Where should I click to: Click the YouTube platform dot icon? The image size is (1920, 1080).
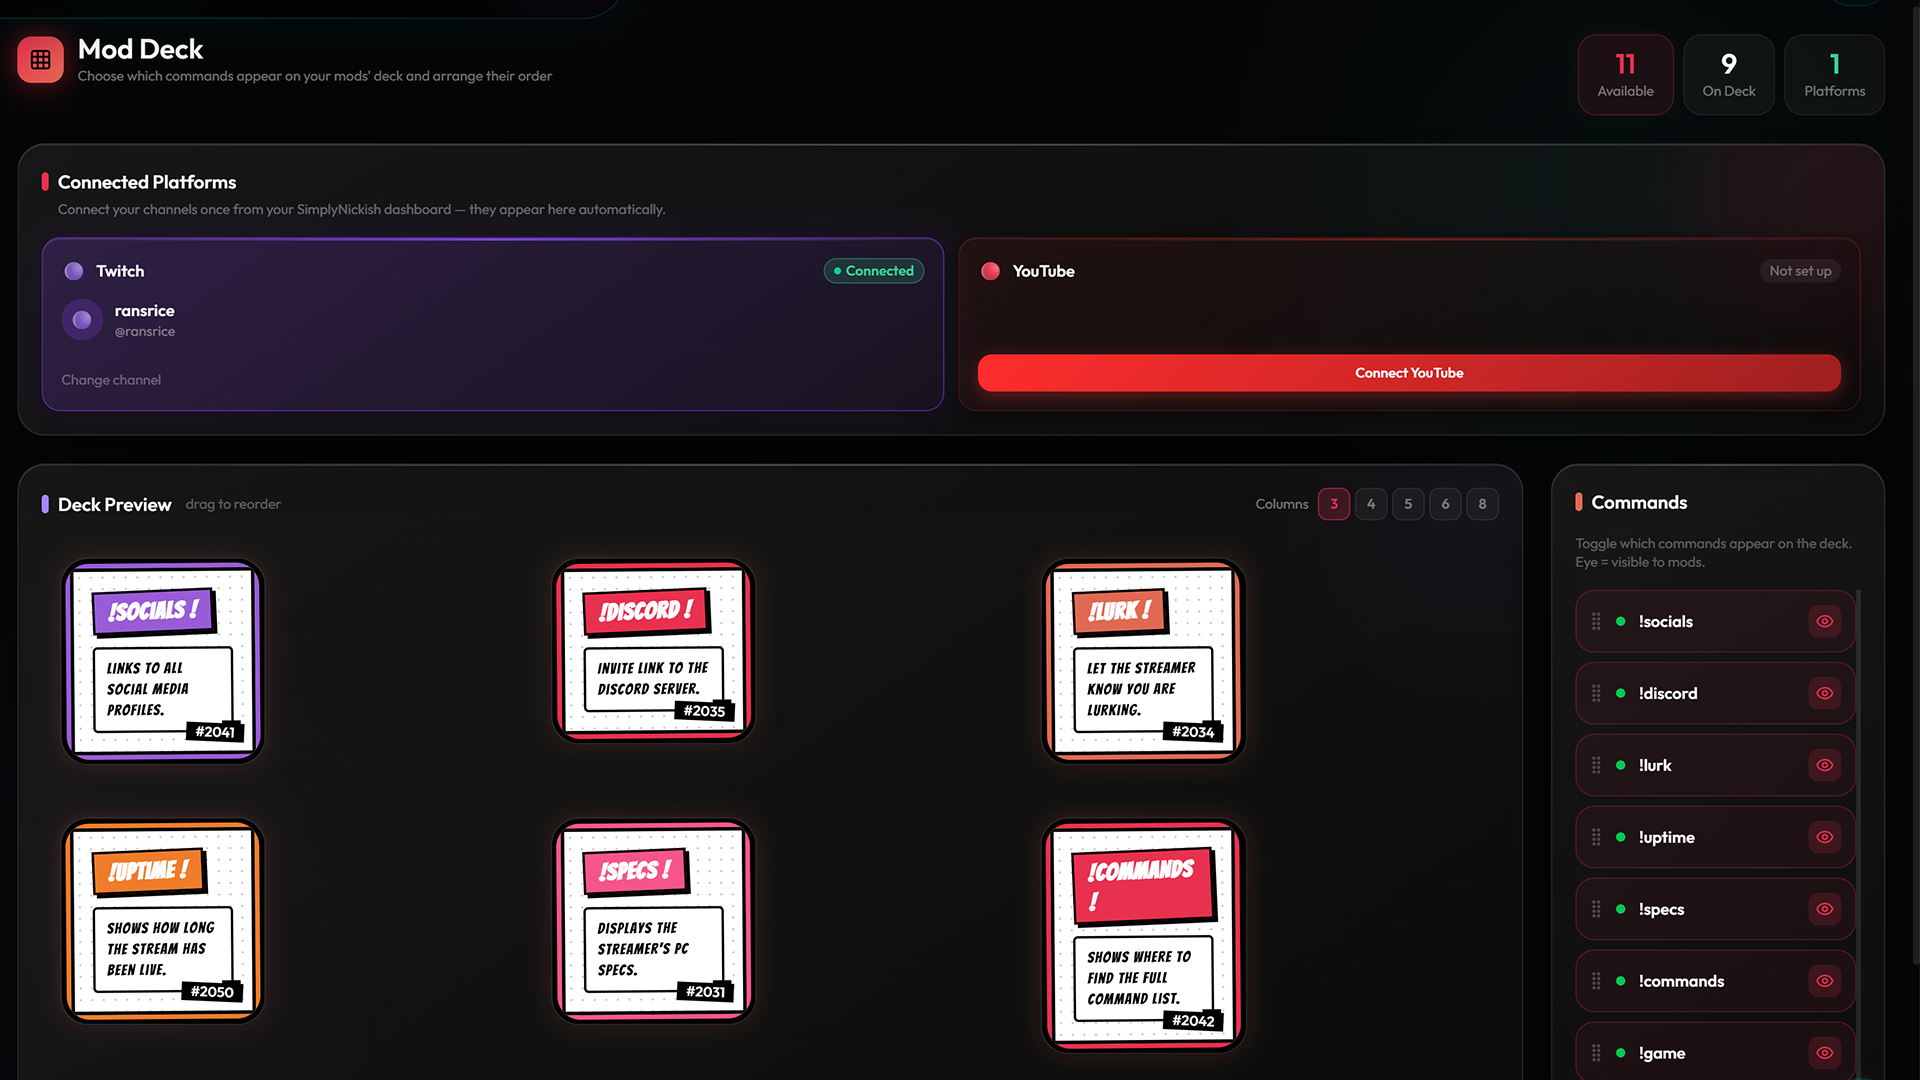coord(990,271)
